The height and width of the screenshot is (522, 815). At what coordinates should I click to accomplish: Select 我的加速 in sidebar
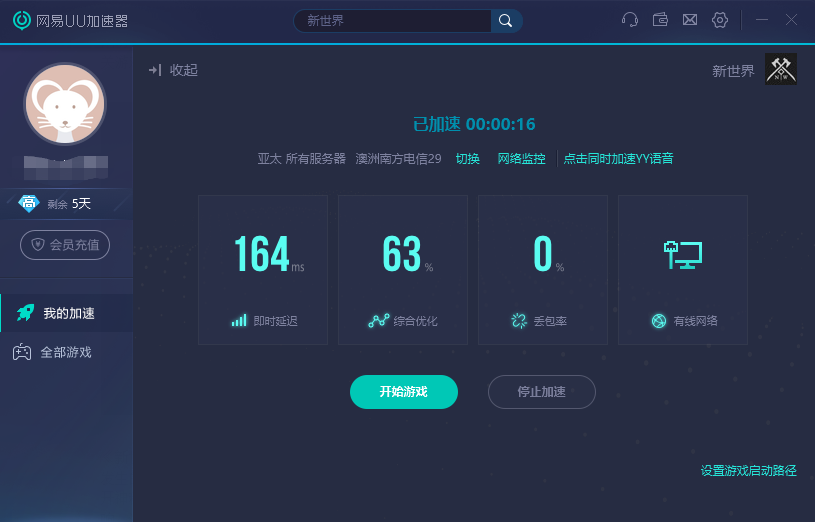pos(67,313)
